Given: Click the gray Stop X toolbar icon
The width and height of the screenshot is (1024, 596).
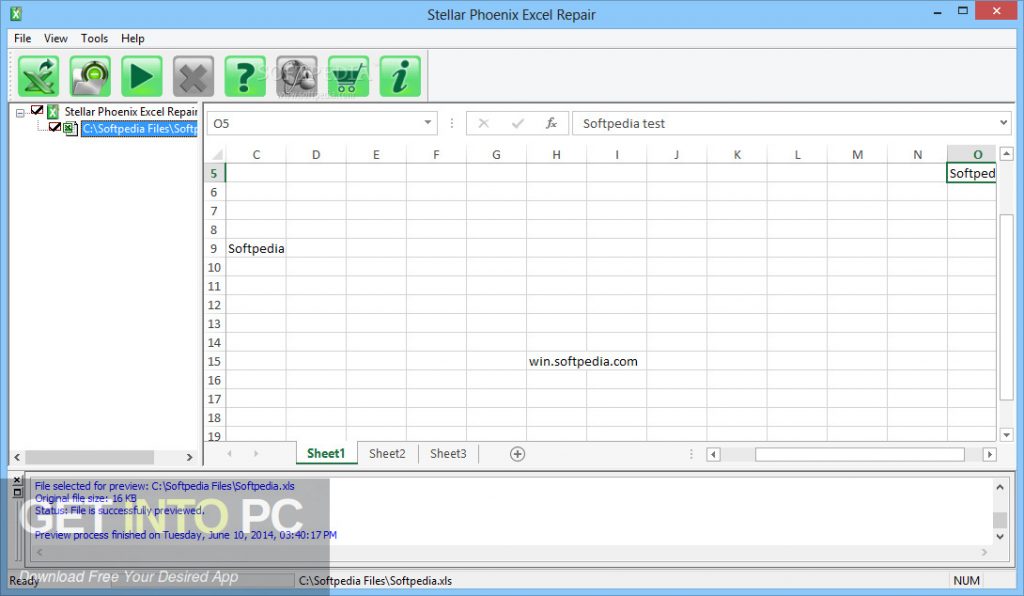Looking at the screenshot, I should 193,76.
